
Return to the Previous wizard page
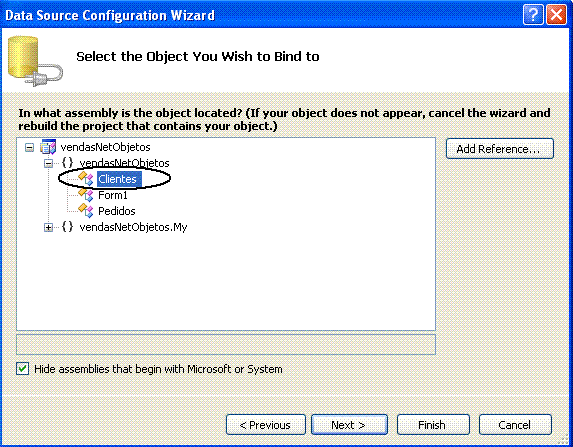(x=266, y=425)
